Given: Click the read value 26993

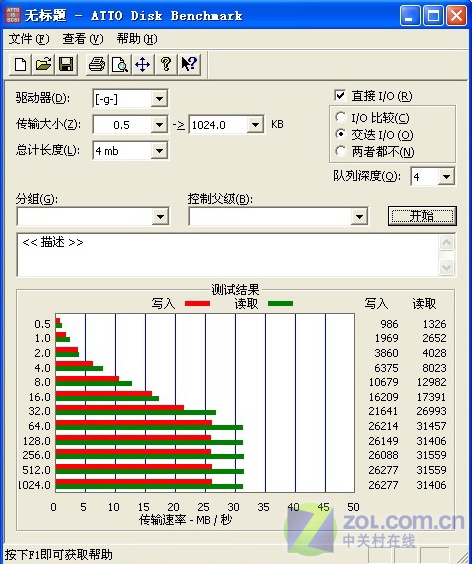Looking at the screenshot, I should [431, 411].
